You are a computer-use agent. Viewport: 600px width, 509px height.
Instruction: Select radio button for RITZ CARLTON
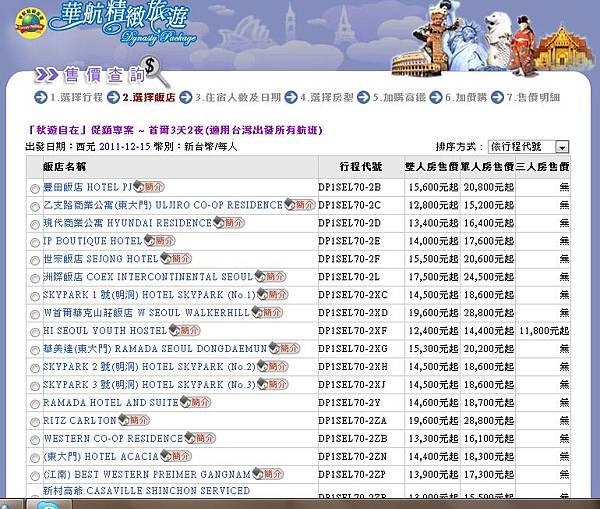pyautogui.click(x=35, y=422)
